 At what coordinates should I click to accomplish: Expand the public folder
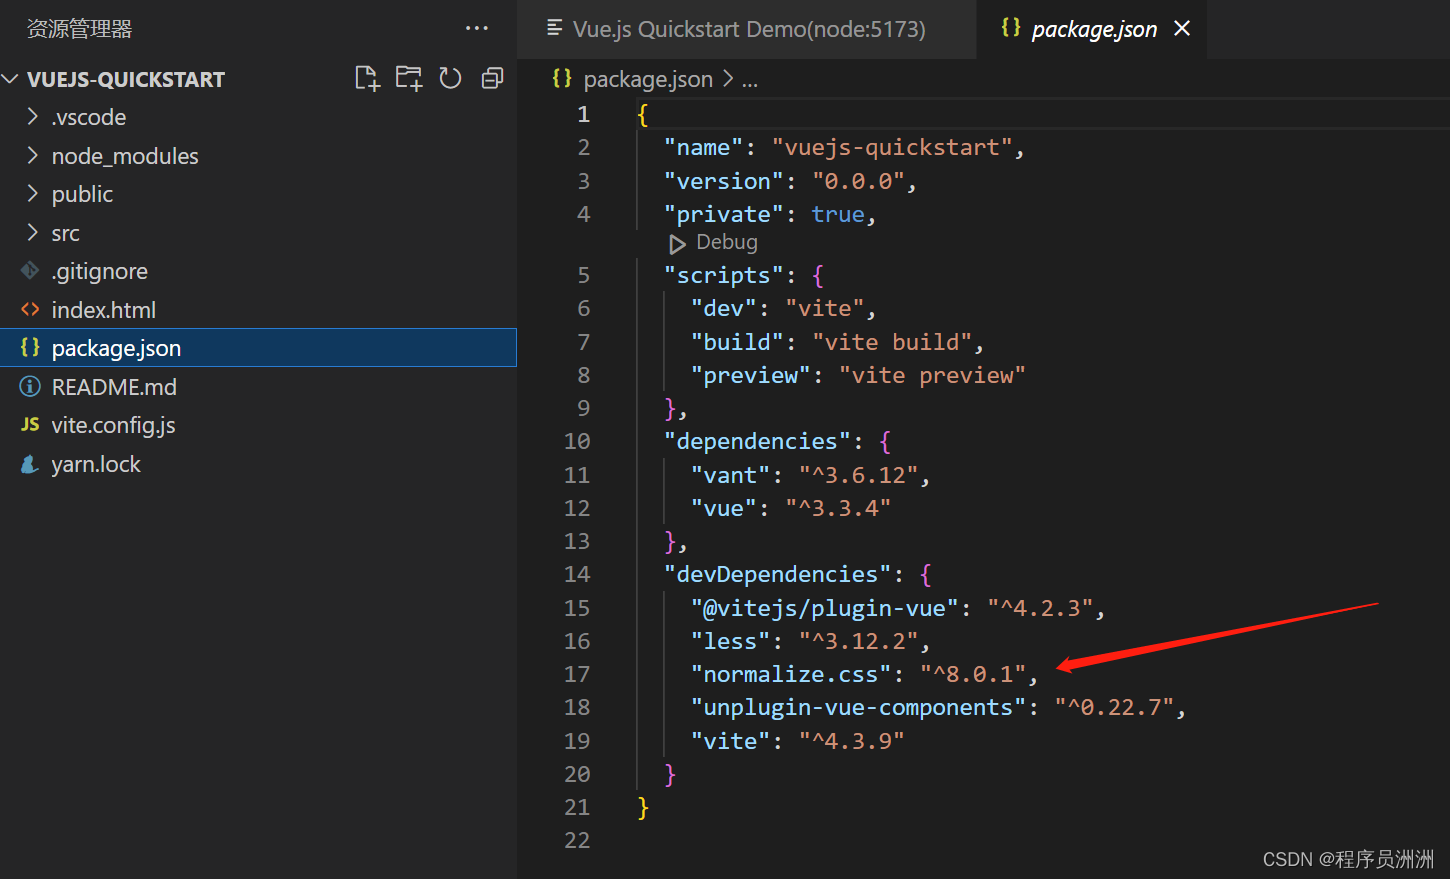coord(33,193)
